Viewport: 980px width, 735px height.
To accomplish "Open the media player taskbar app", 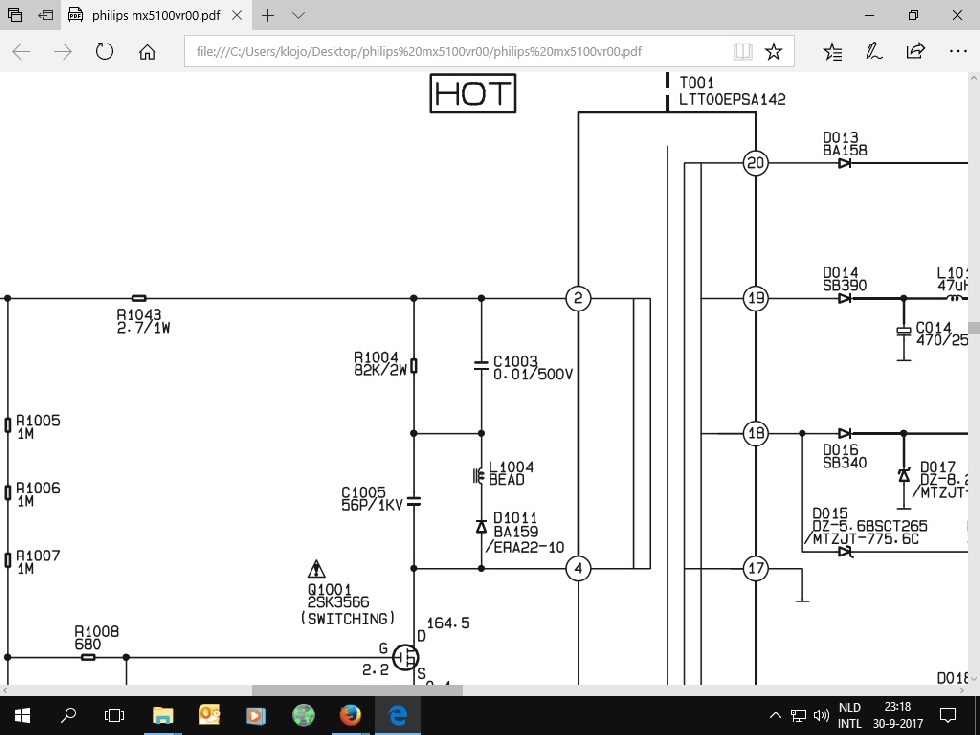I will (256, 715).
